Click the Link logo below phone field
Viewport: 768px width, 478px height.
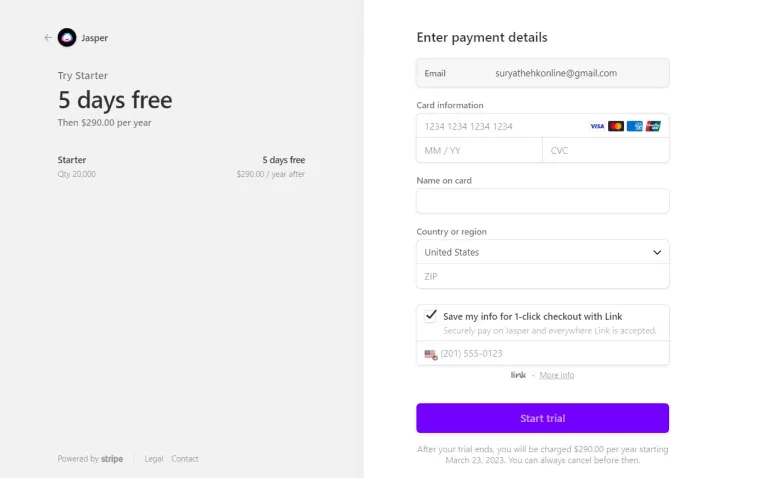click(x=518, y=375)
